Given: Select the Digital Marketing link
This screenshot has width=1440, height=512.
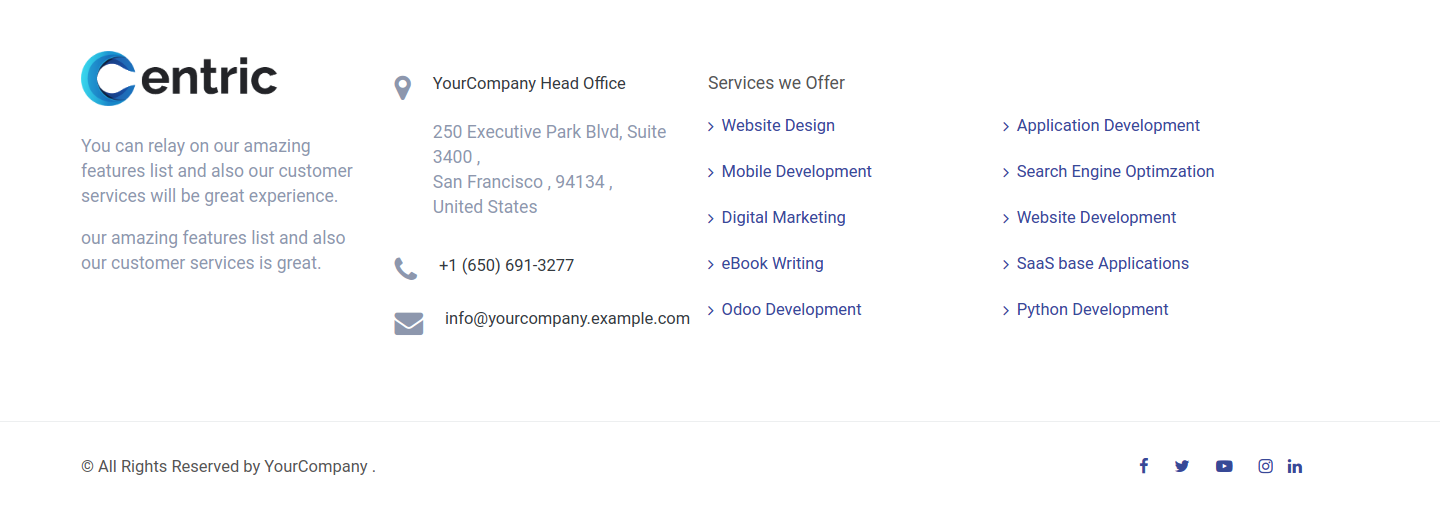Looking at the screenshot, I should pyautogui.click(x=784, y=218).
